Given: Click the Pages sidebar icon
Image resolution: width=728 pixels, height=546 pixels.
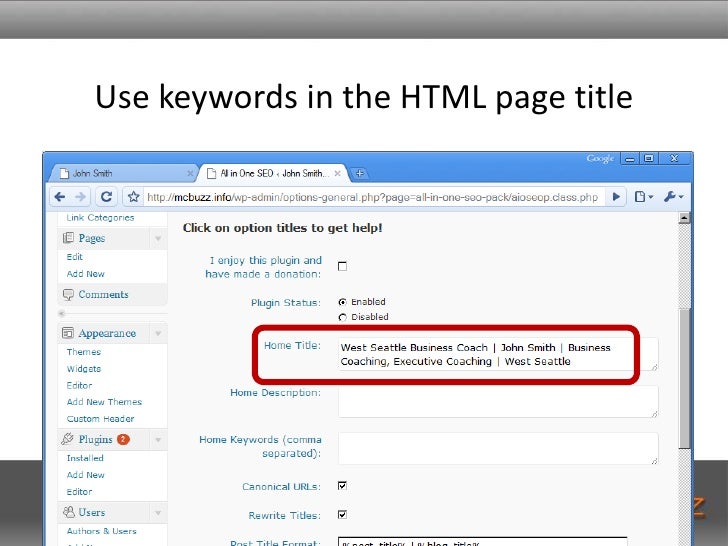Looking at the screenshot, I should (x=68, y=238).
